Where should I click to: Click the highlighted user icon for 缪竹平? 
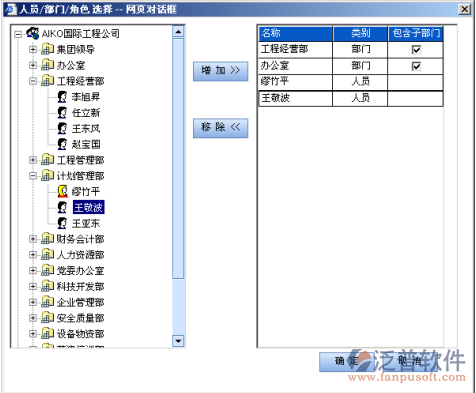pos(62,191)
